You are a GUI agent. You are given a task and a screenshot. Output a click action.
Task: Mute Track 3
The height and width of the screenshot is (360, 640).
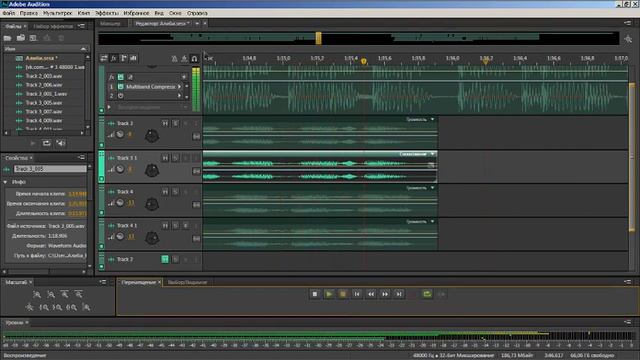(x=165, y=123)
